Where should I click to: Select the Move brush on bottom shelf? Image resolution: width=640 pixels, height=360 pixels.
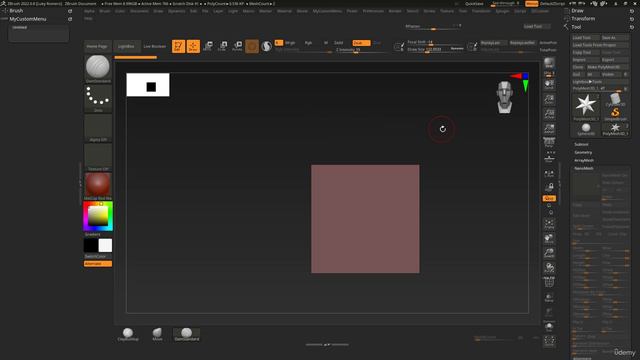[157, 334]
